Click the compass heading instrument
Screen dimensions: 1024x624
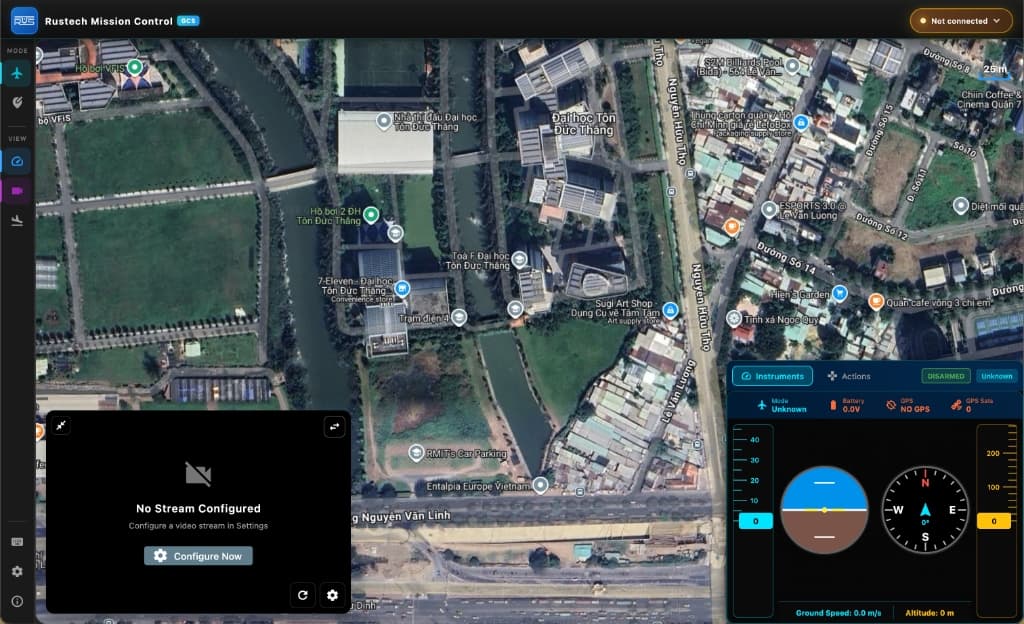925,509
